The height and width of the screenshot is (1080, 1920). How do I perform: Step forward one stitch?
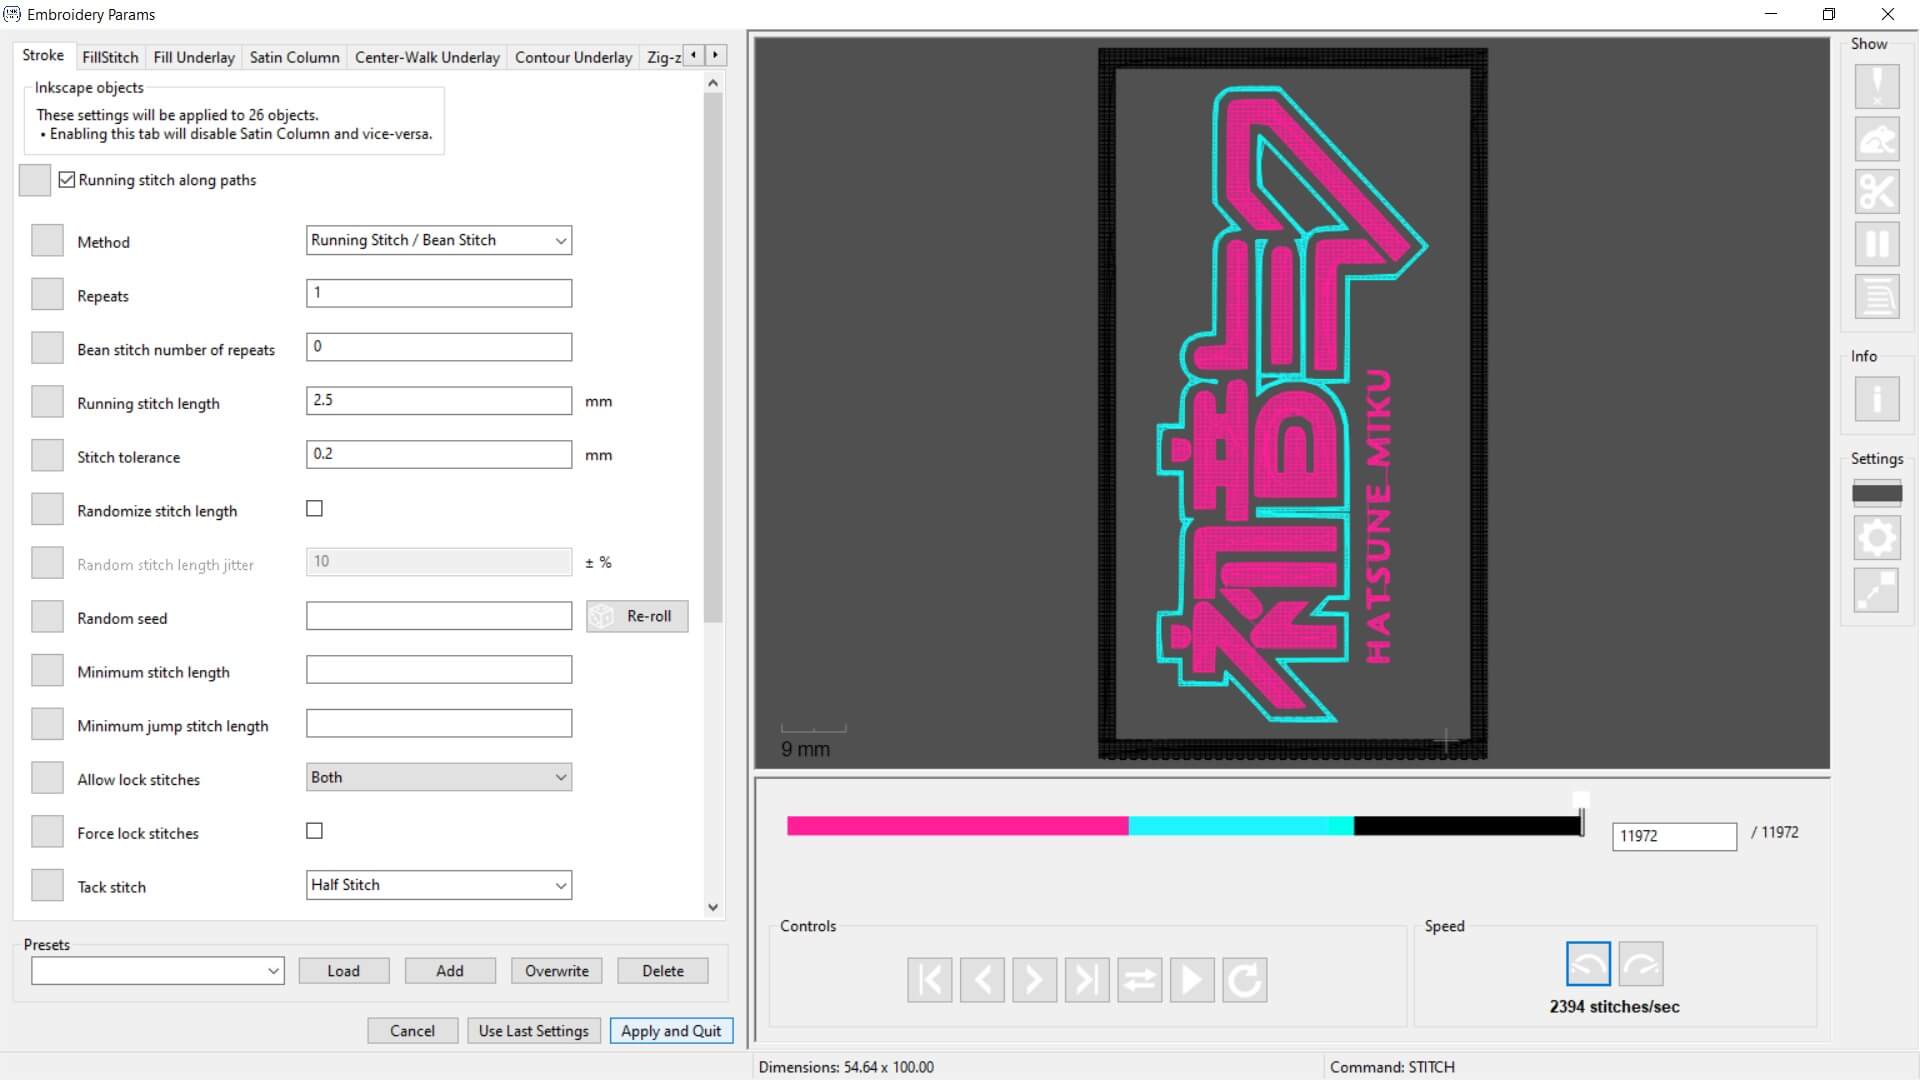coord(1034,980)
